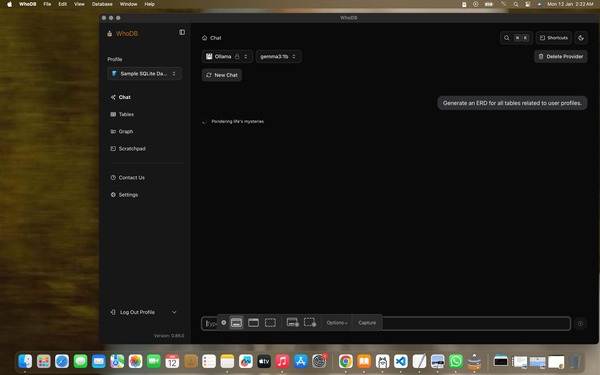Open Google Chrome from the dock
Image resolution: width=600 pixels, height=375 pixels.
click(346, 361)
